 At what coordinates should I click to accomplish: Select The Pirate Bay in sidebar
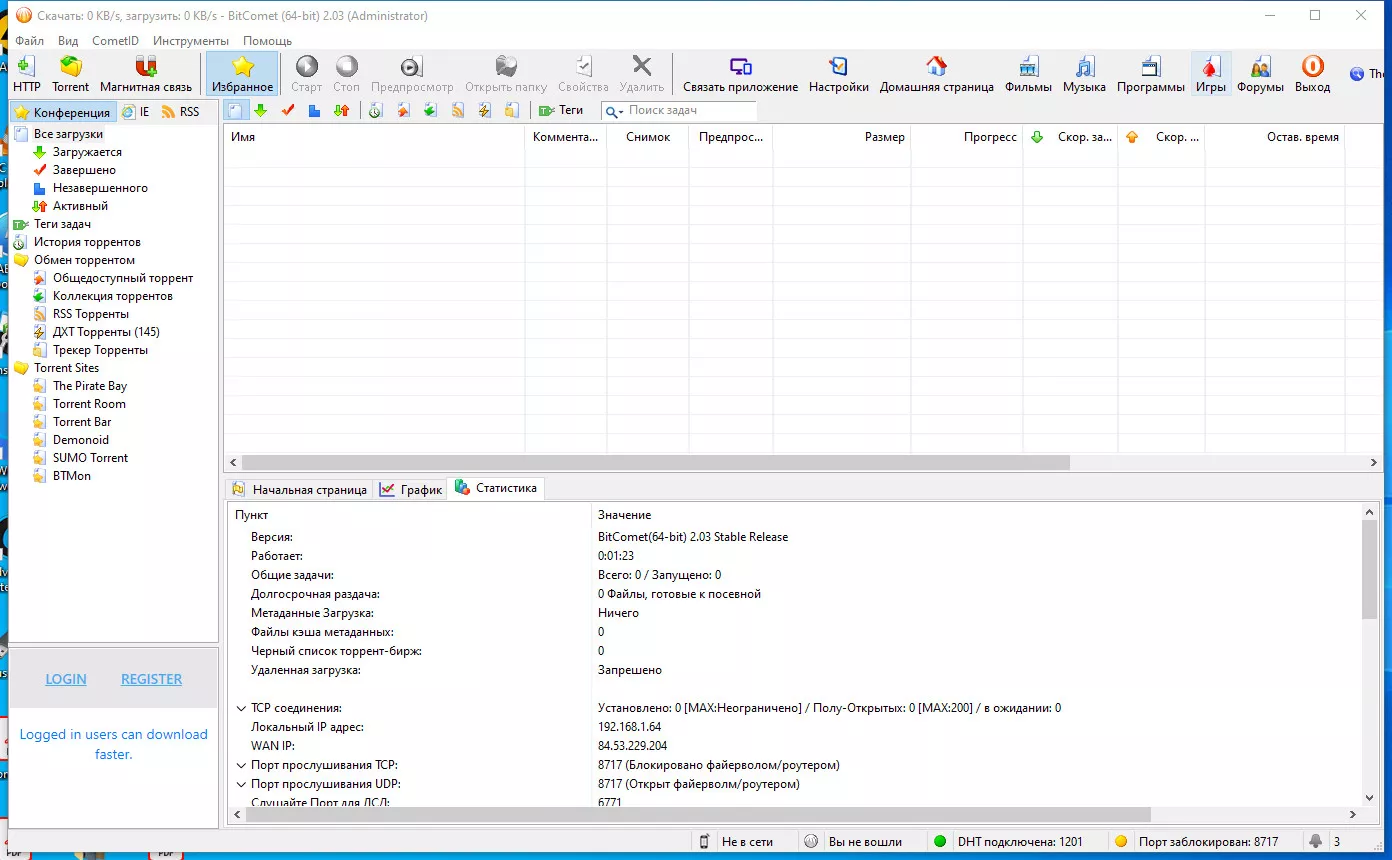(x=89, y=386)
